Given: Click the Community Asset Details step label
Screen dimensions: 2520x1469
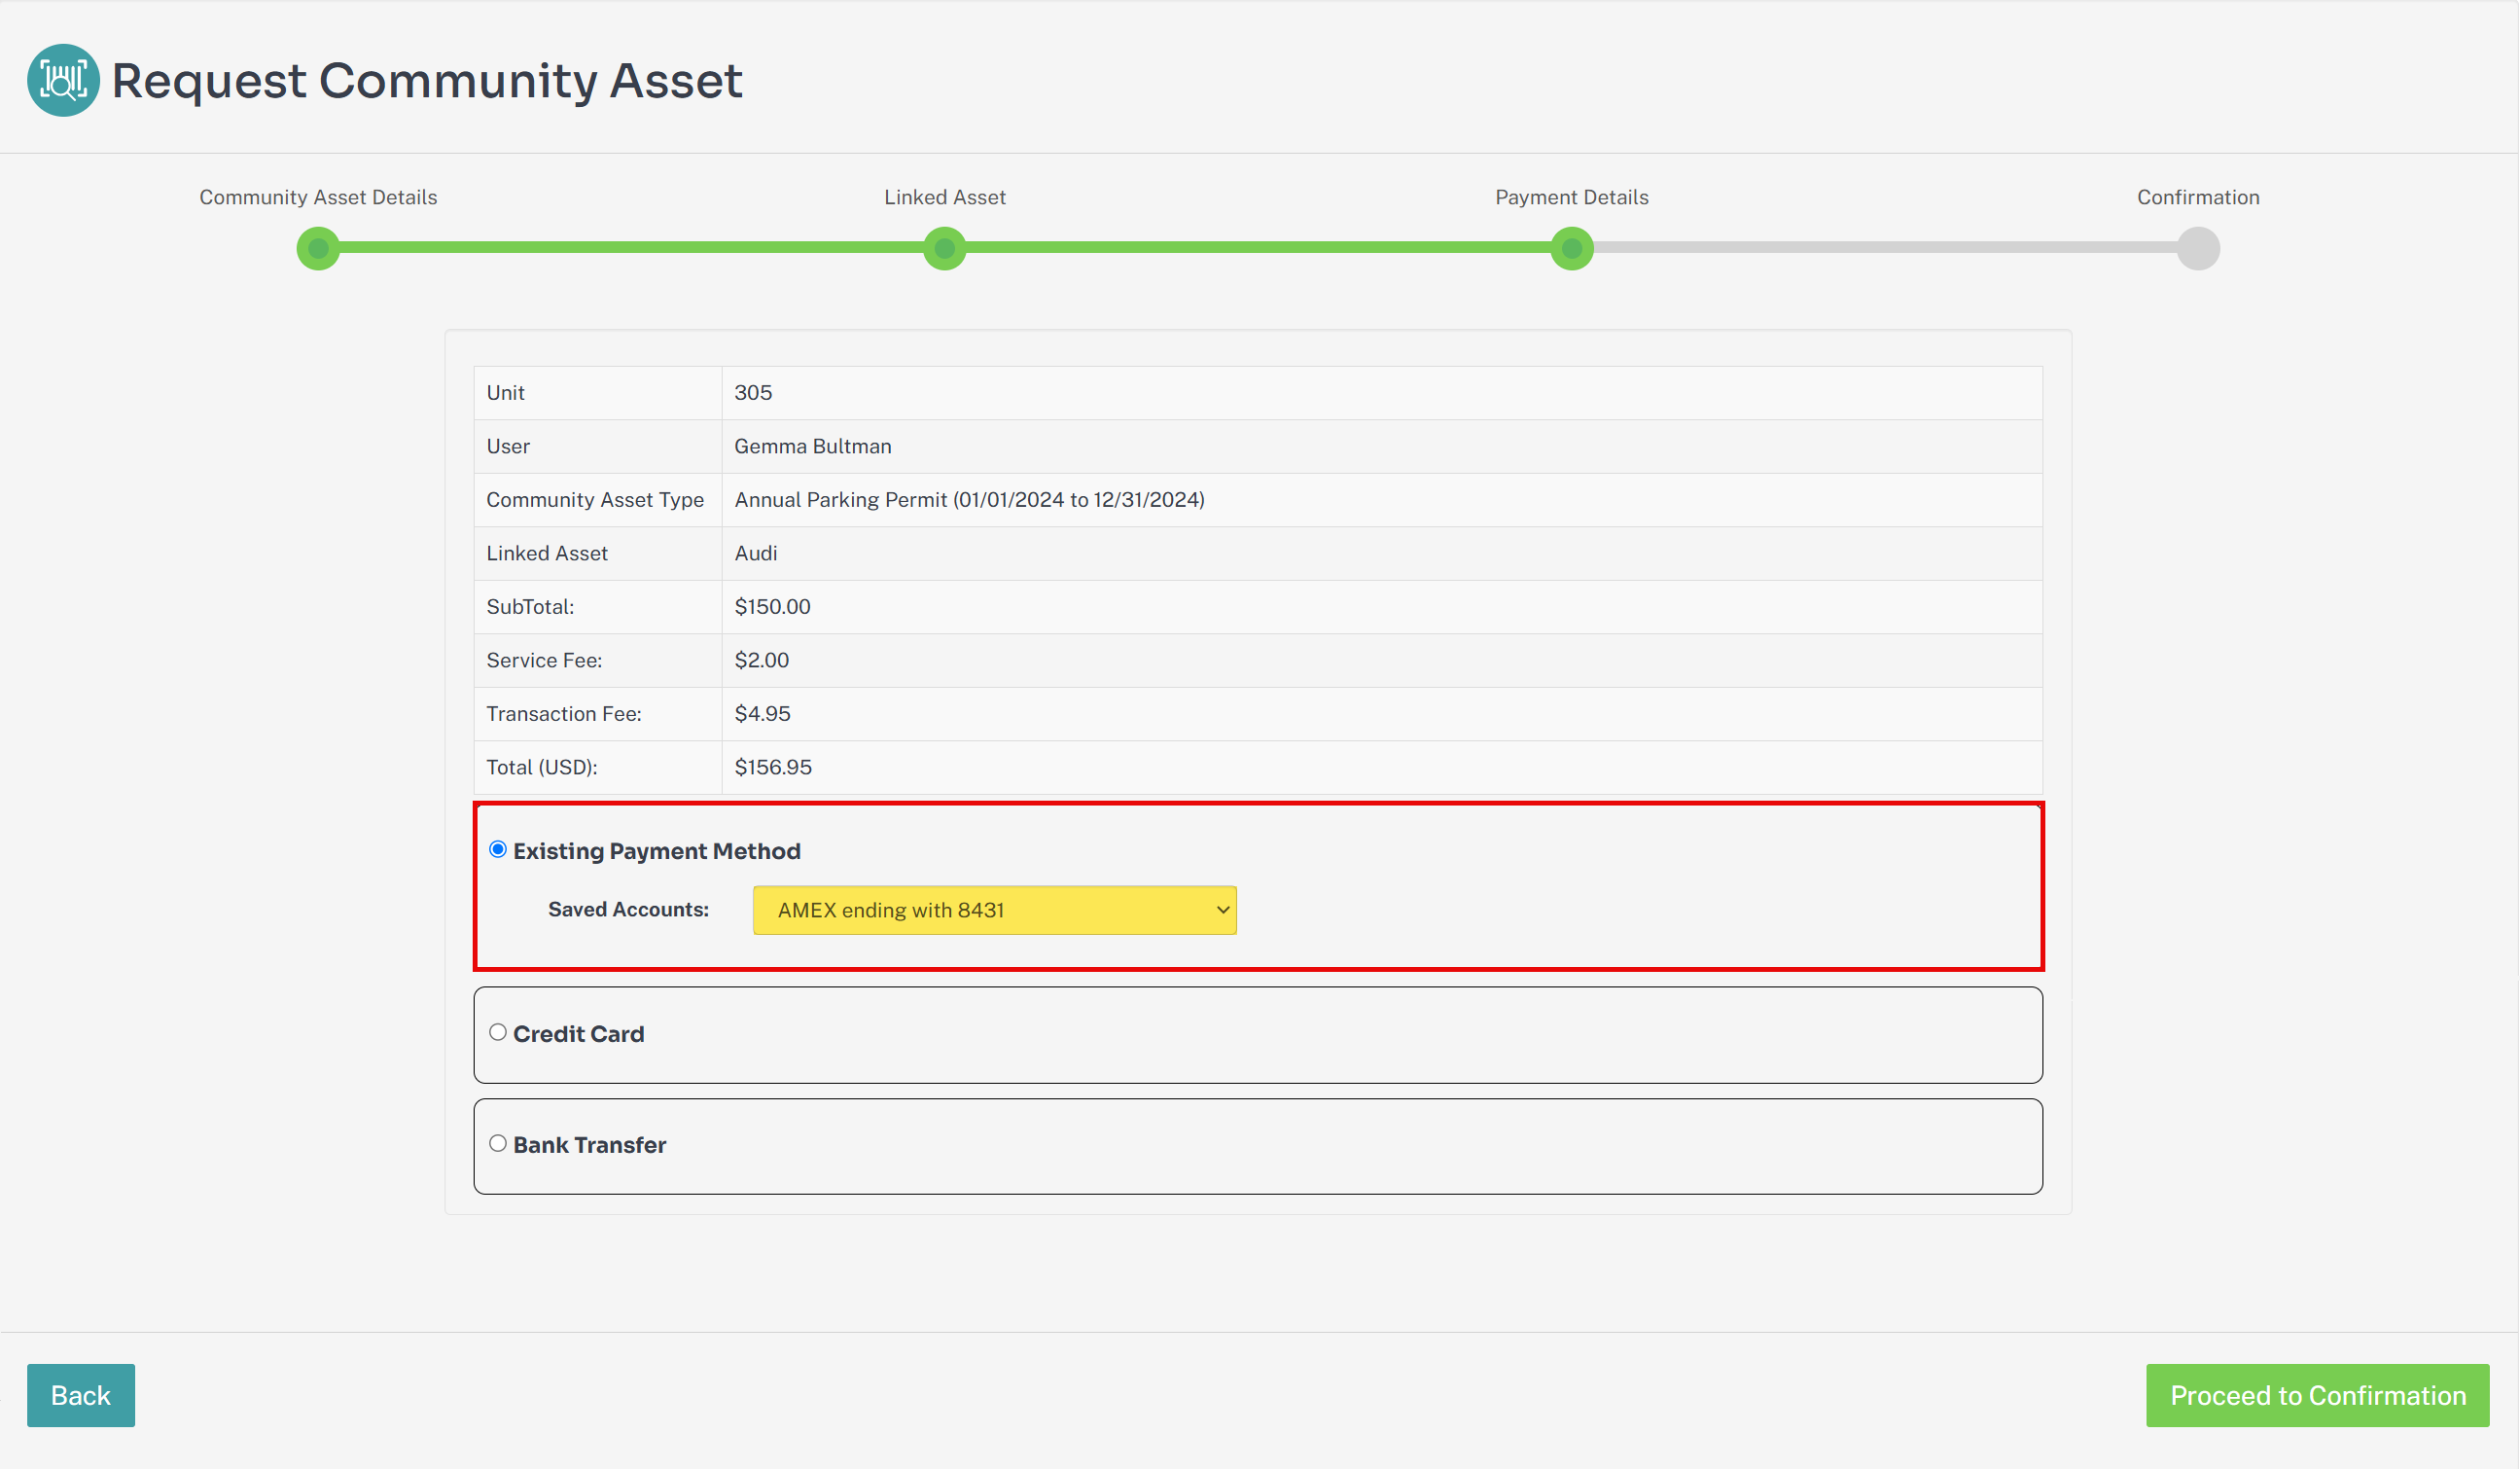Looking at the screenshot, I should pyautogui.click(x=318, y=197).
